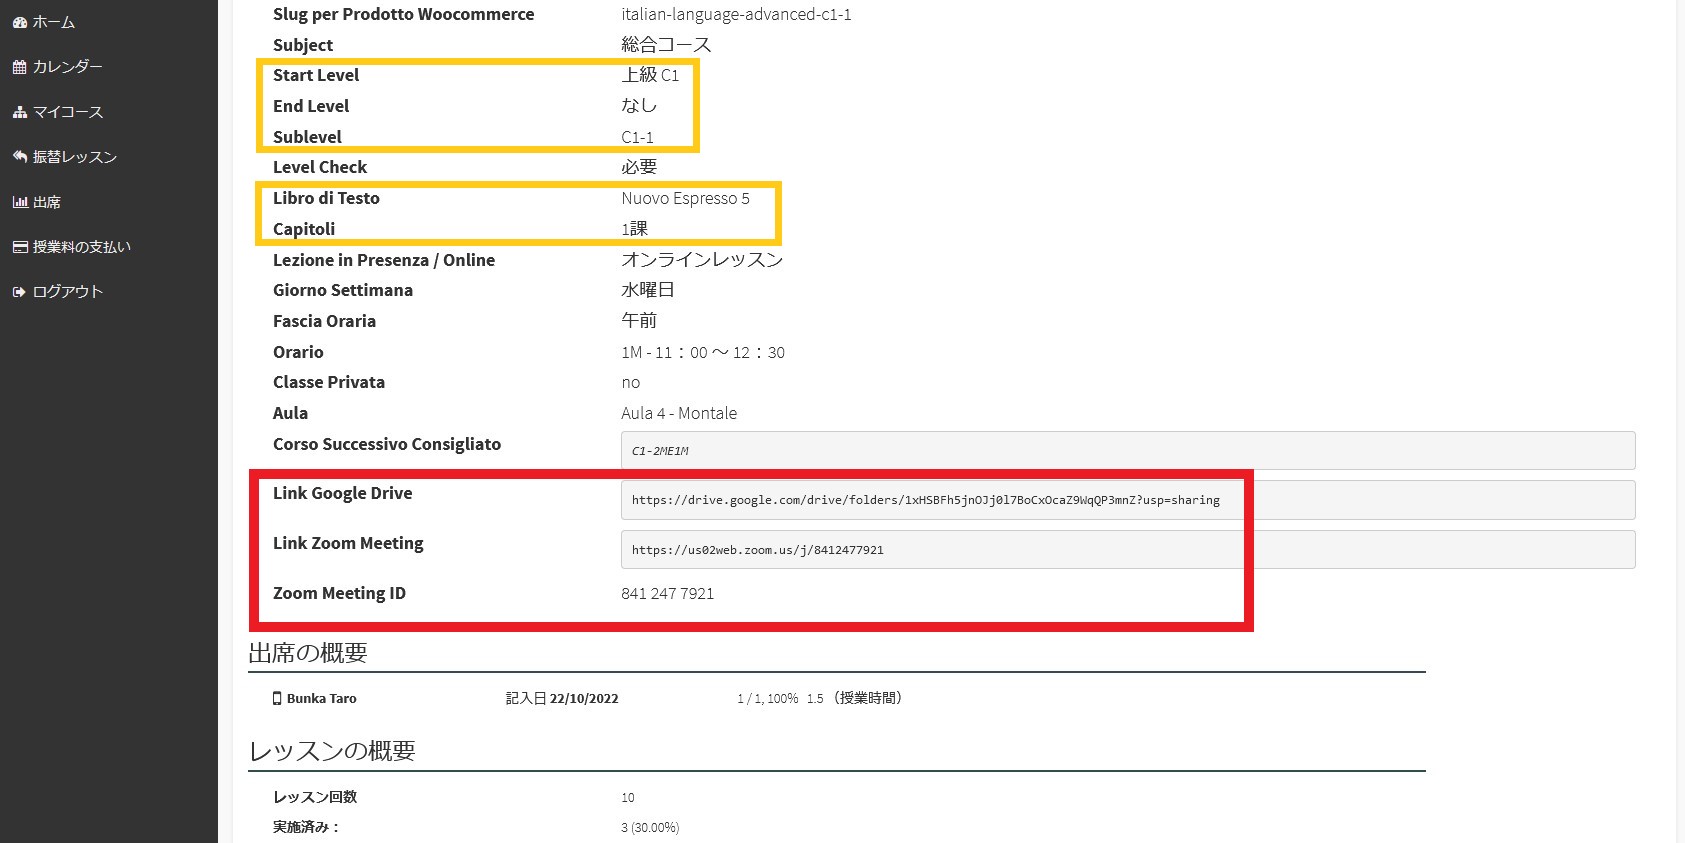This screenshot has width=1685, height=843.
Task: Click the home dashboard icon in sidebar
Action: tap(19, 22)
